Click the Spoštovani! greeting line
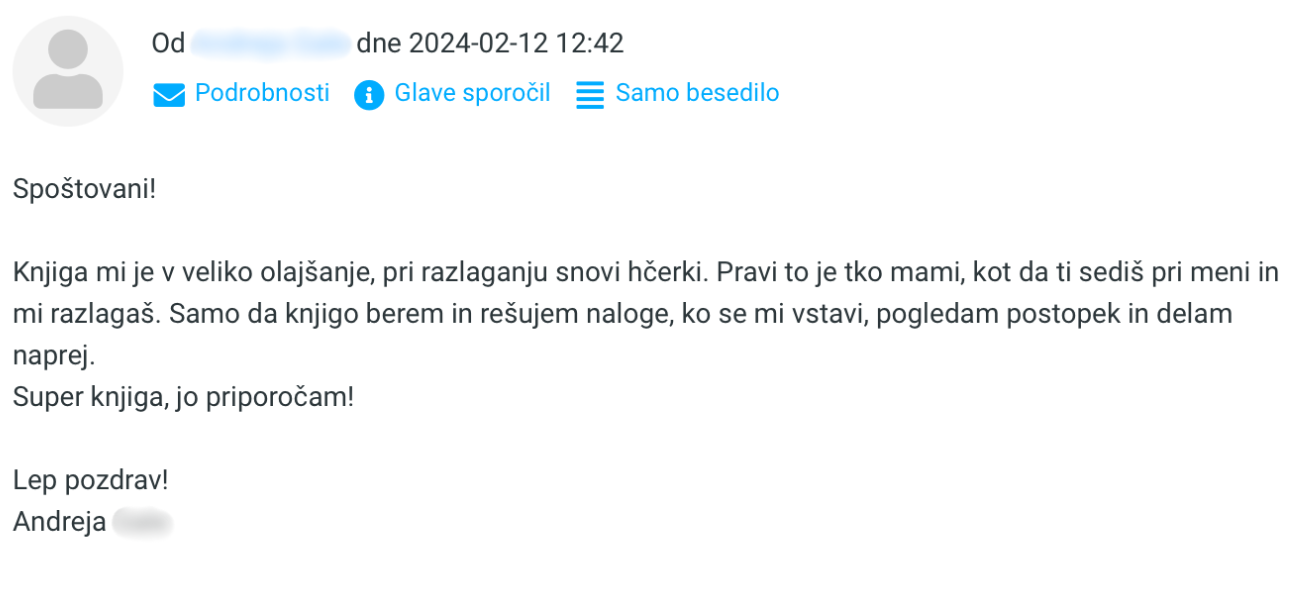Viewport: 1300px width, 600px height. tap(85, 189)
